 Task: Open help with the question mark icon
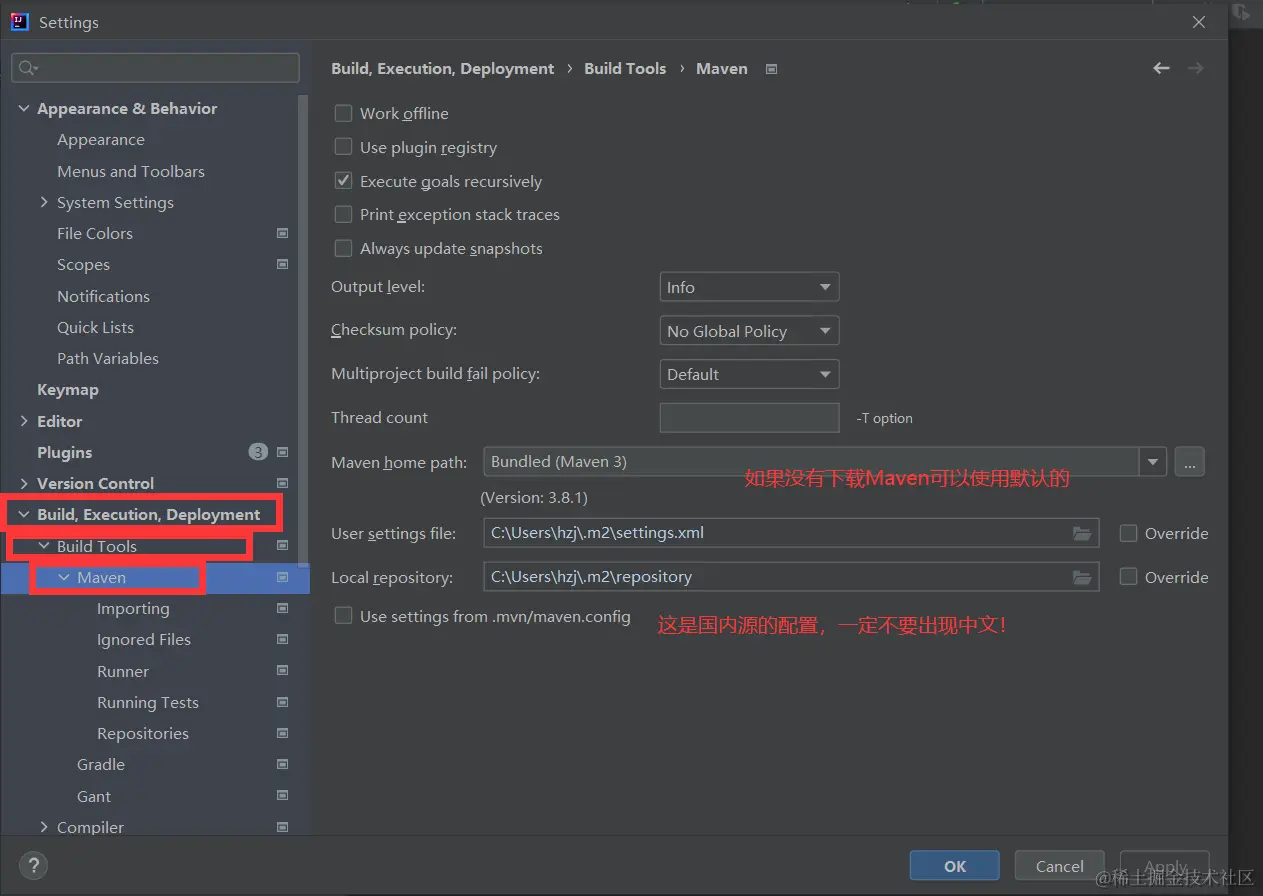click(x=34, y=865)
